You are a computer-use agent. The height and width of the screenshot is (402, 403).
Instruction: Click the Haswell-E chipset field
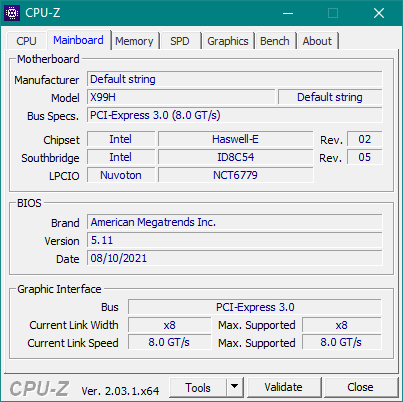[x=235, y=139]
